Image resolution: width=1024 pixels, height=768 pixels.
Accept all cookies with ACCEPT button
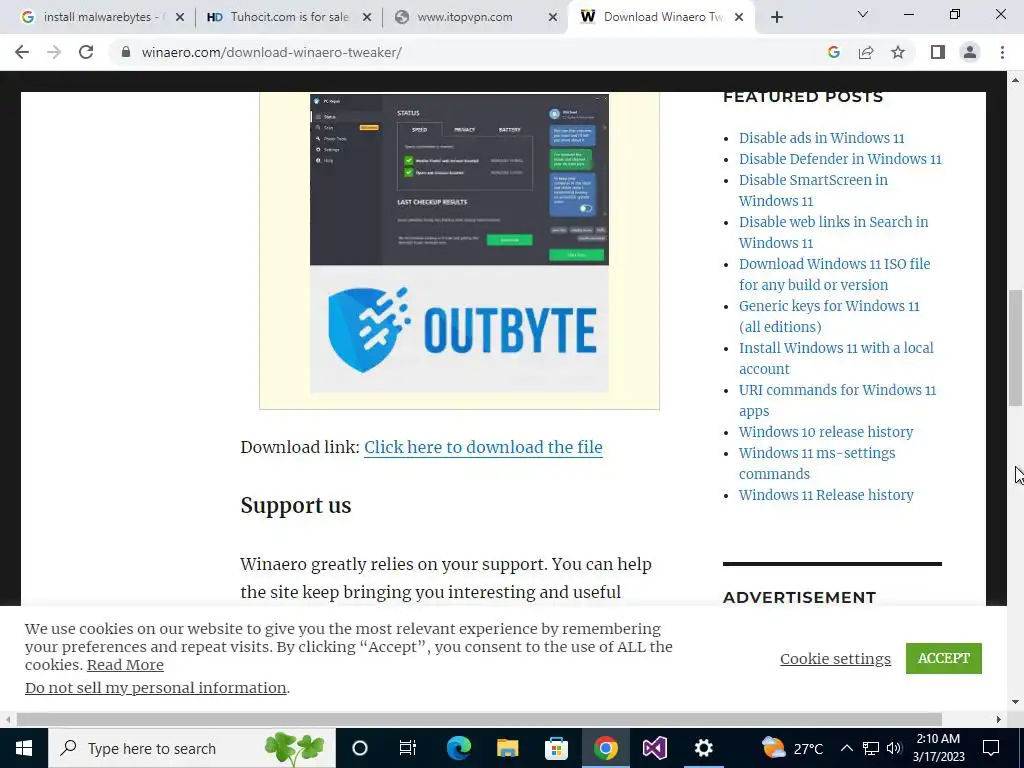[x=944, y=658]
